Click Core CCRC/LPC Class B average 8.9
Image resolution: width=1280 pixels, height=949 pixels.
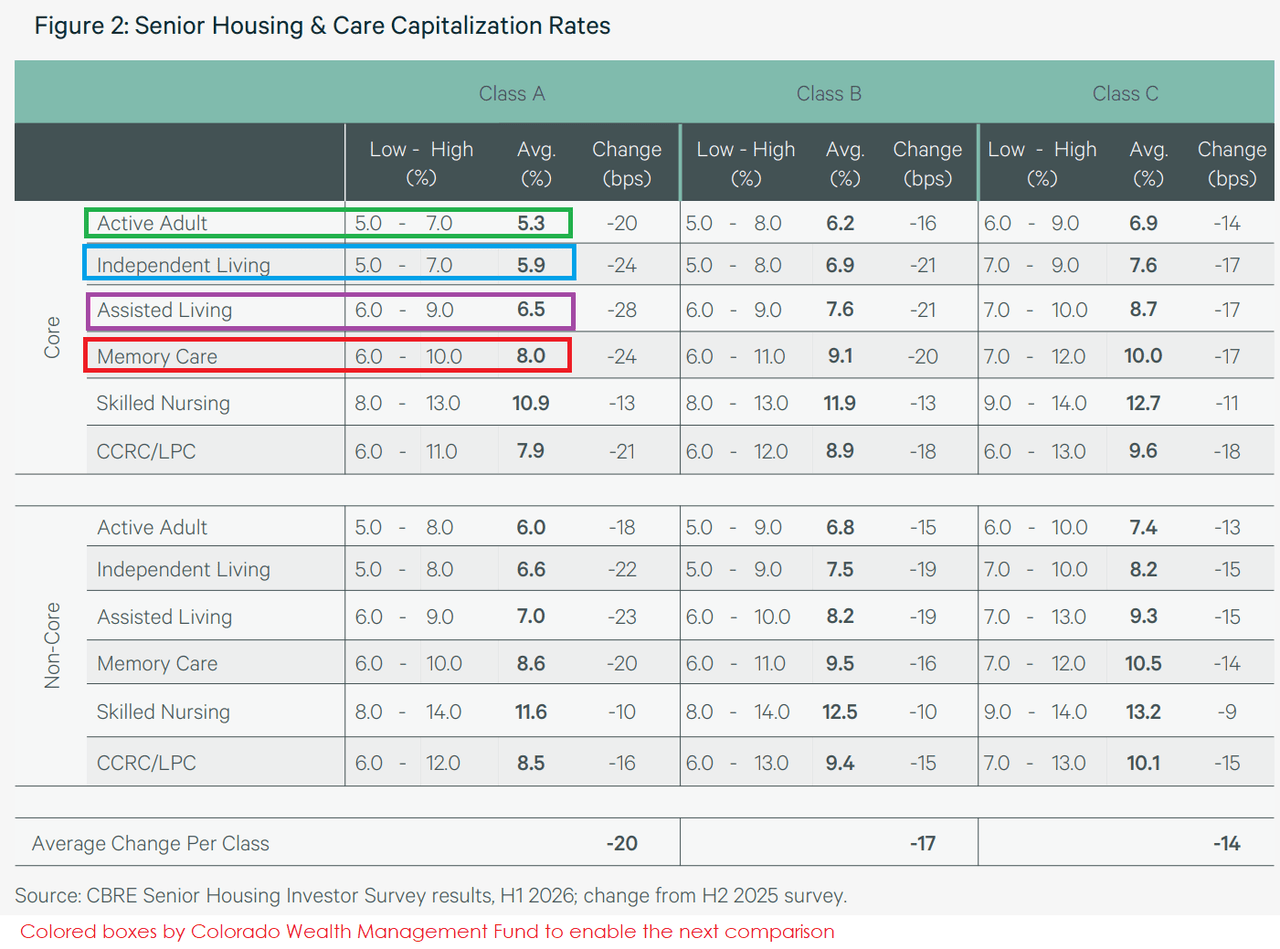point(840,451)
